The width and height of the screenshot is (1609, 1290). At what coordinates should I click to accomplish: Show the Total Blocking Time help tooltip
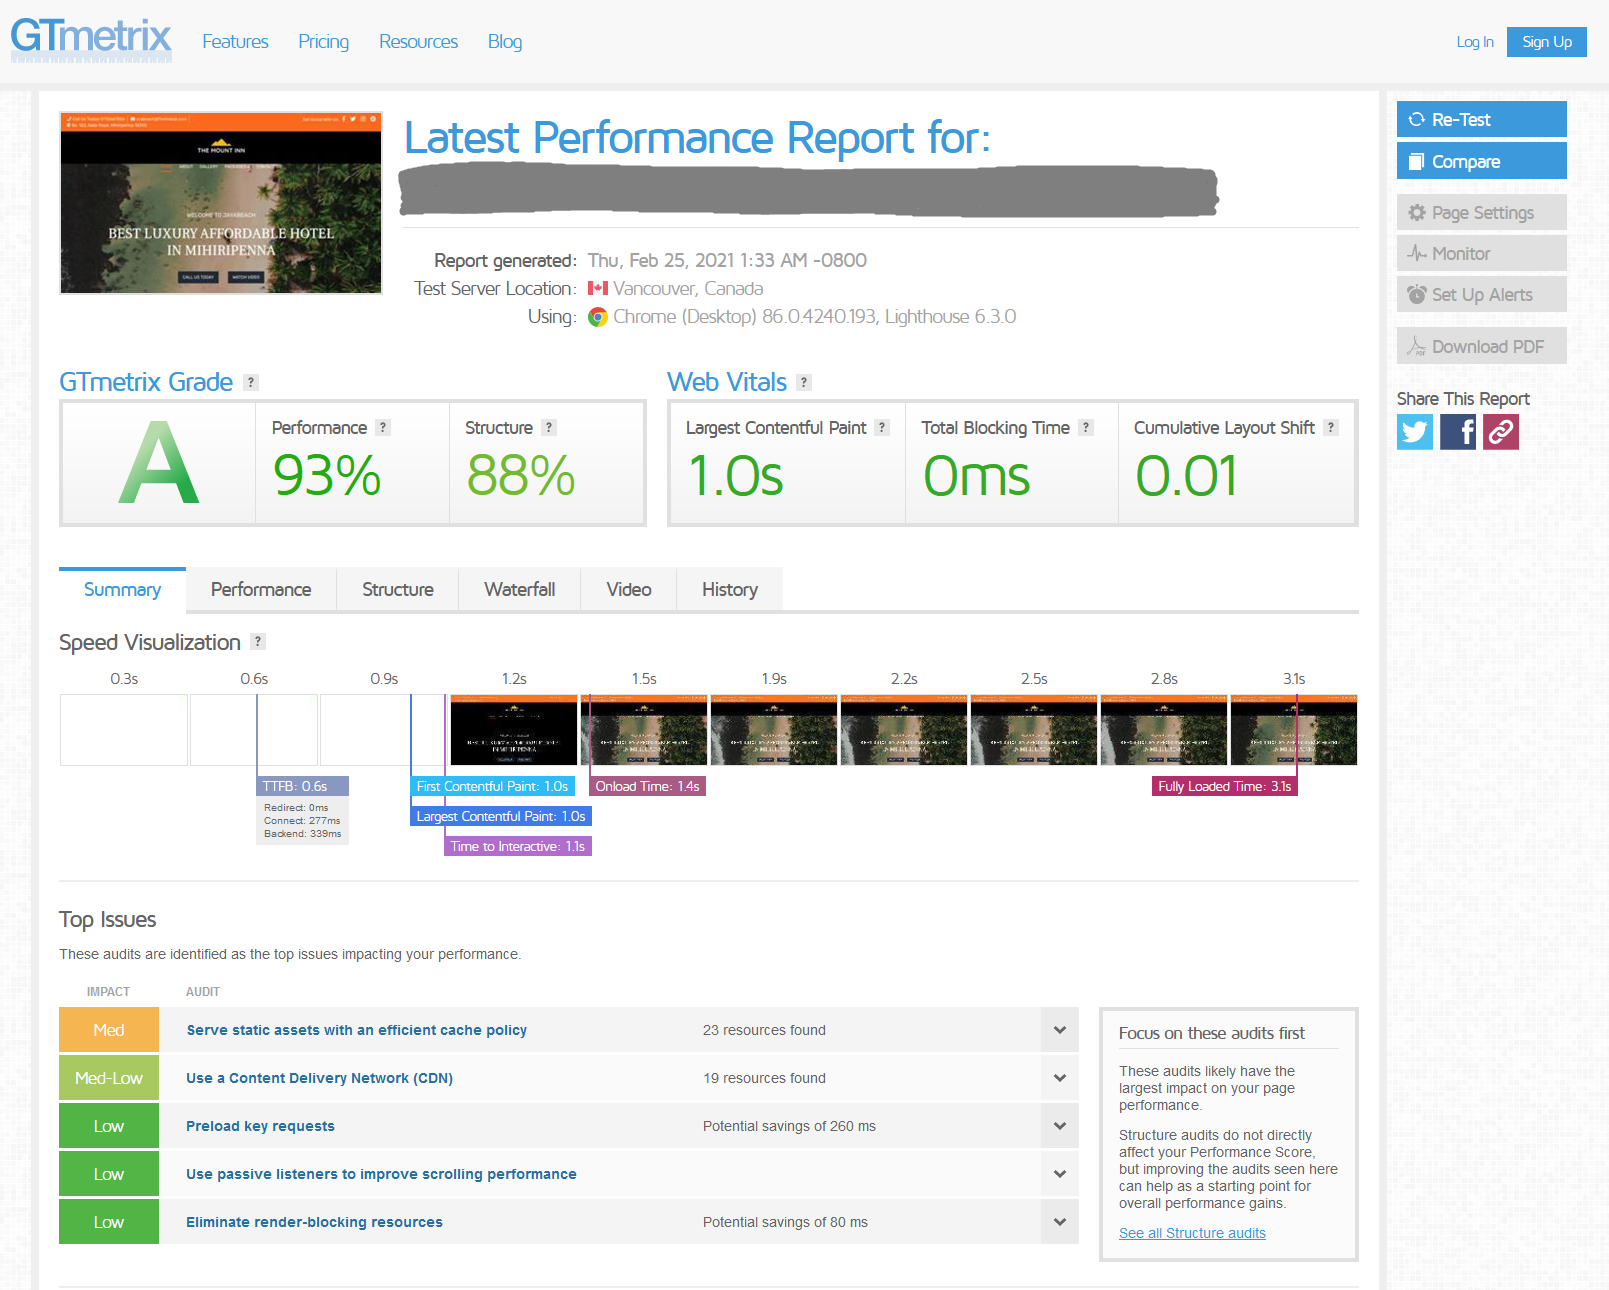1086,427
